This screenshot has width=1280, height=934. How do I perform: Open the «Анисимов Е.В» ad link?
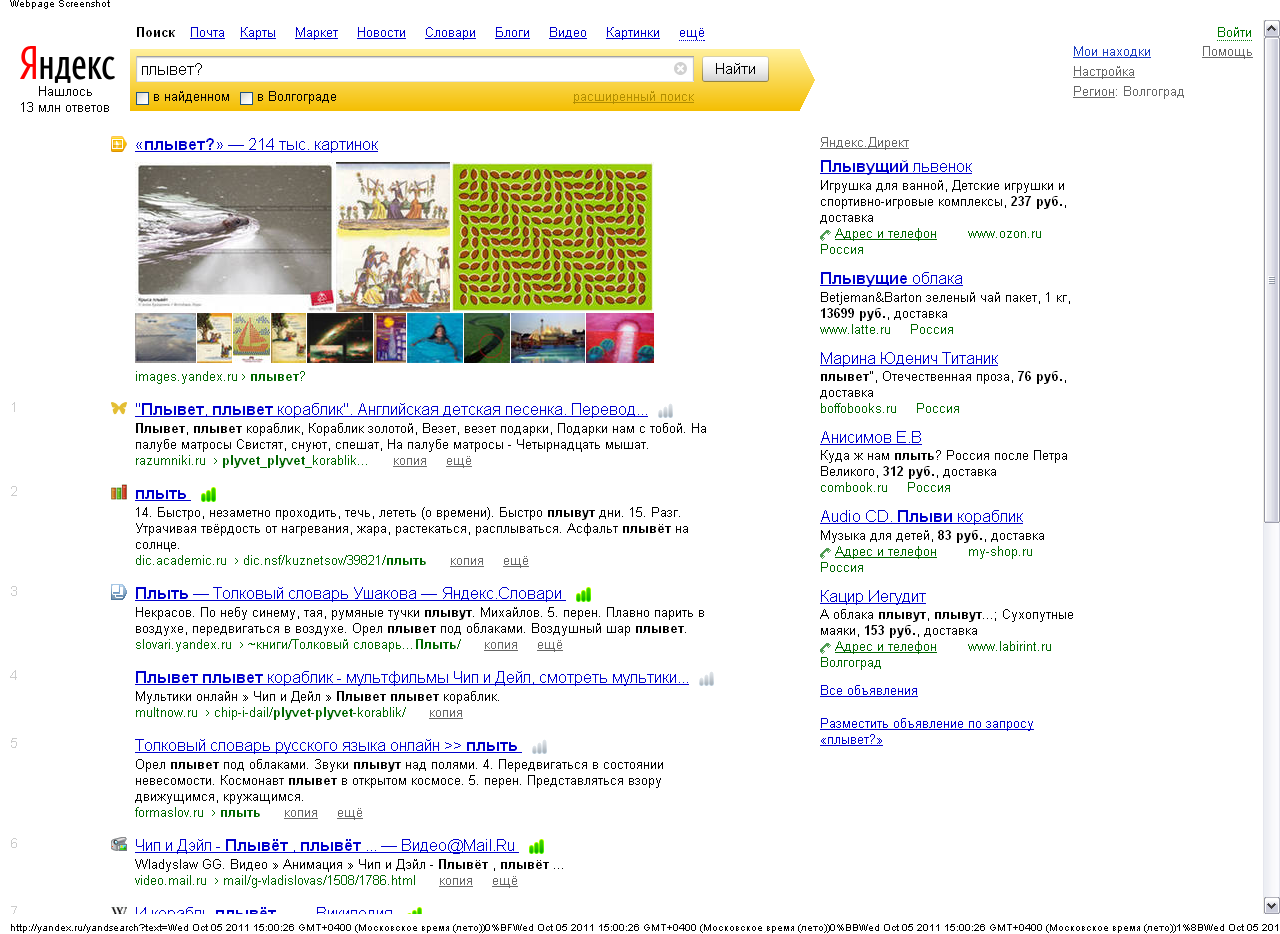(x=871, y=437)
